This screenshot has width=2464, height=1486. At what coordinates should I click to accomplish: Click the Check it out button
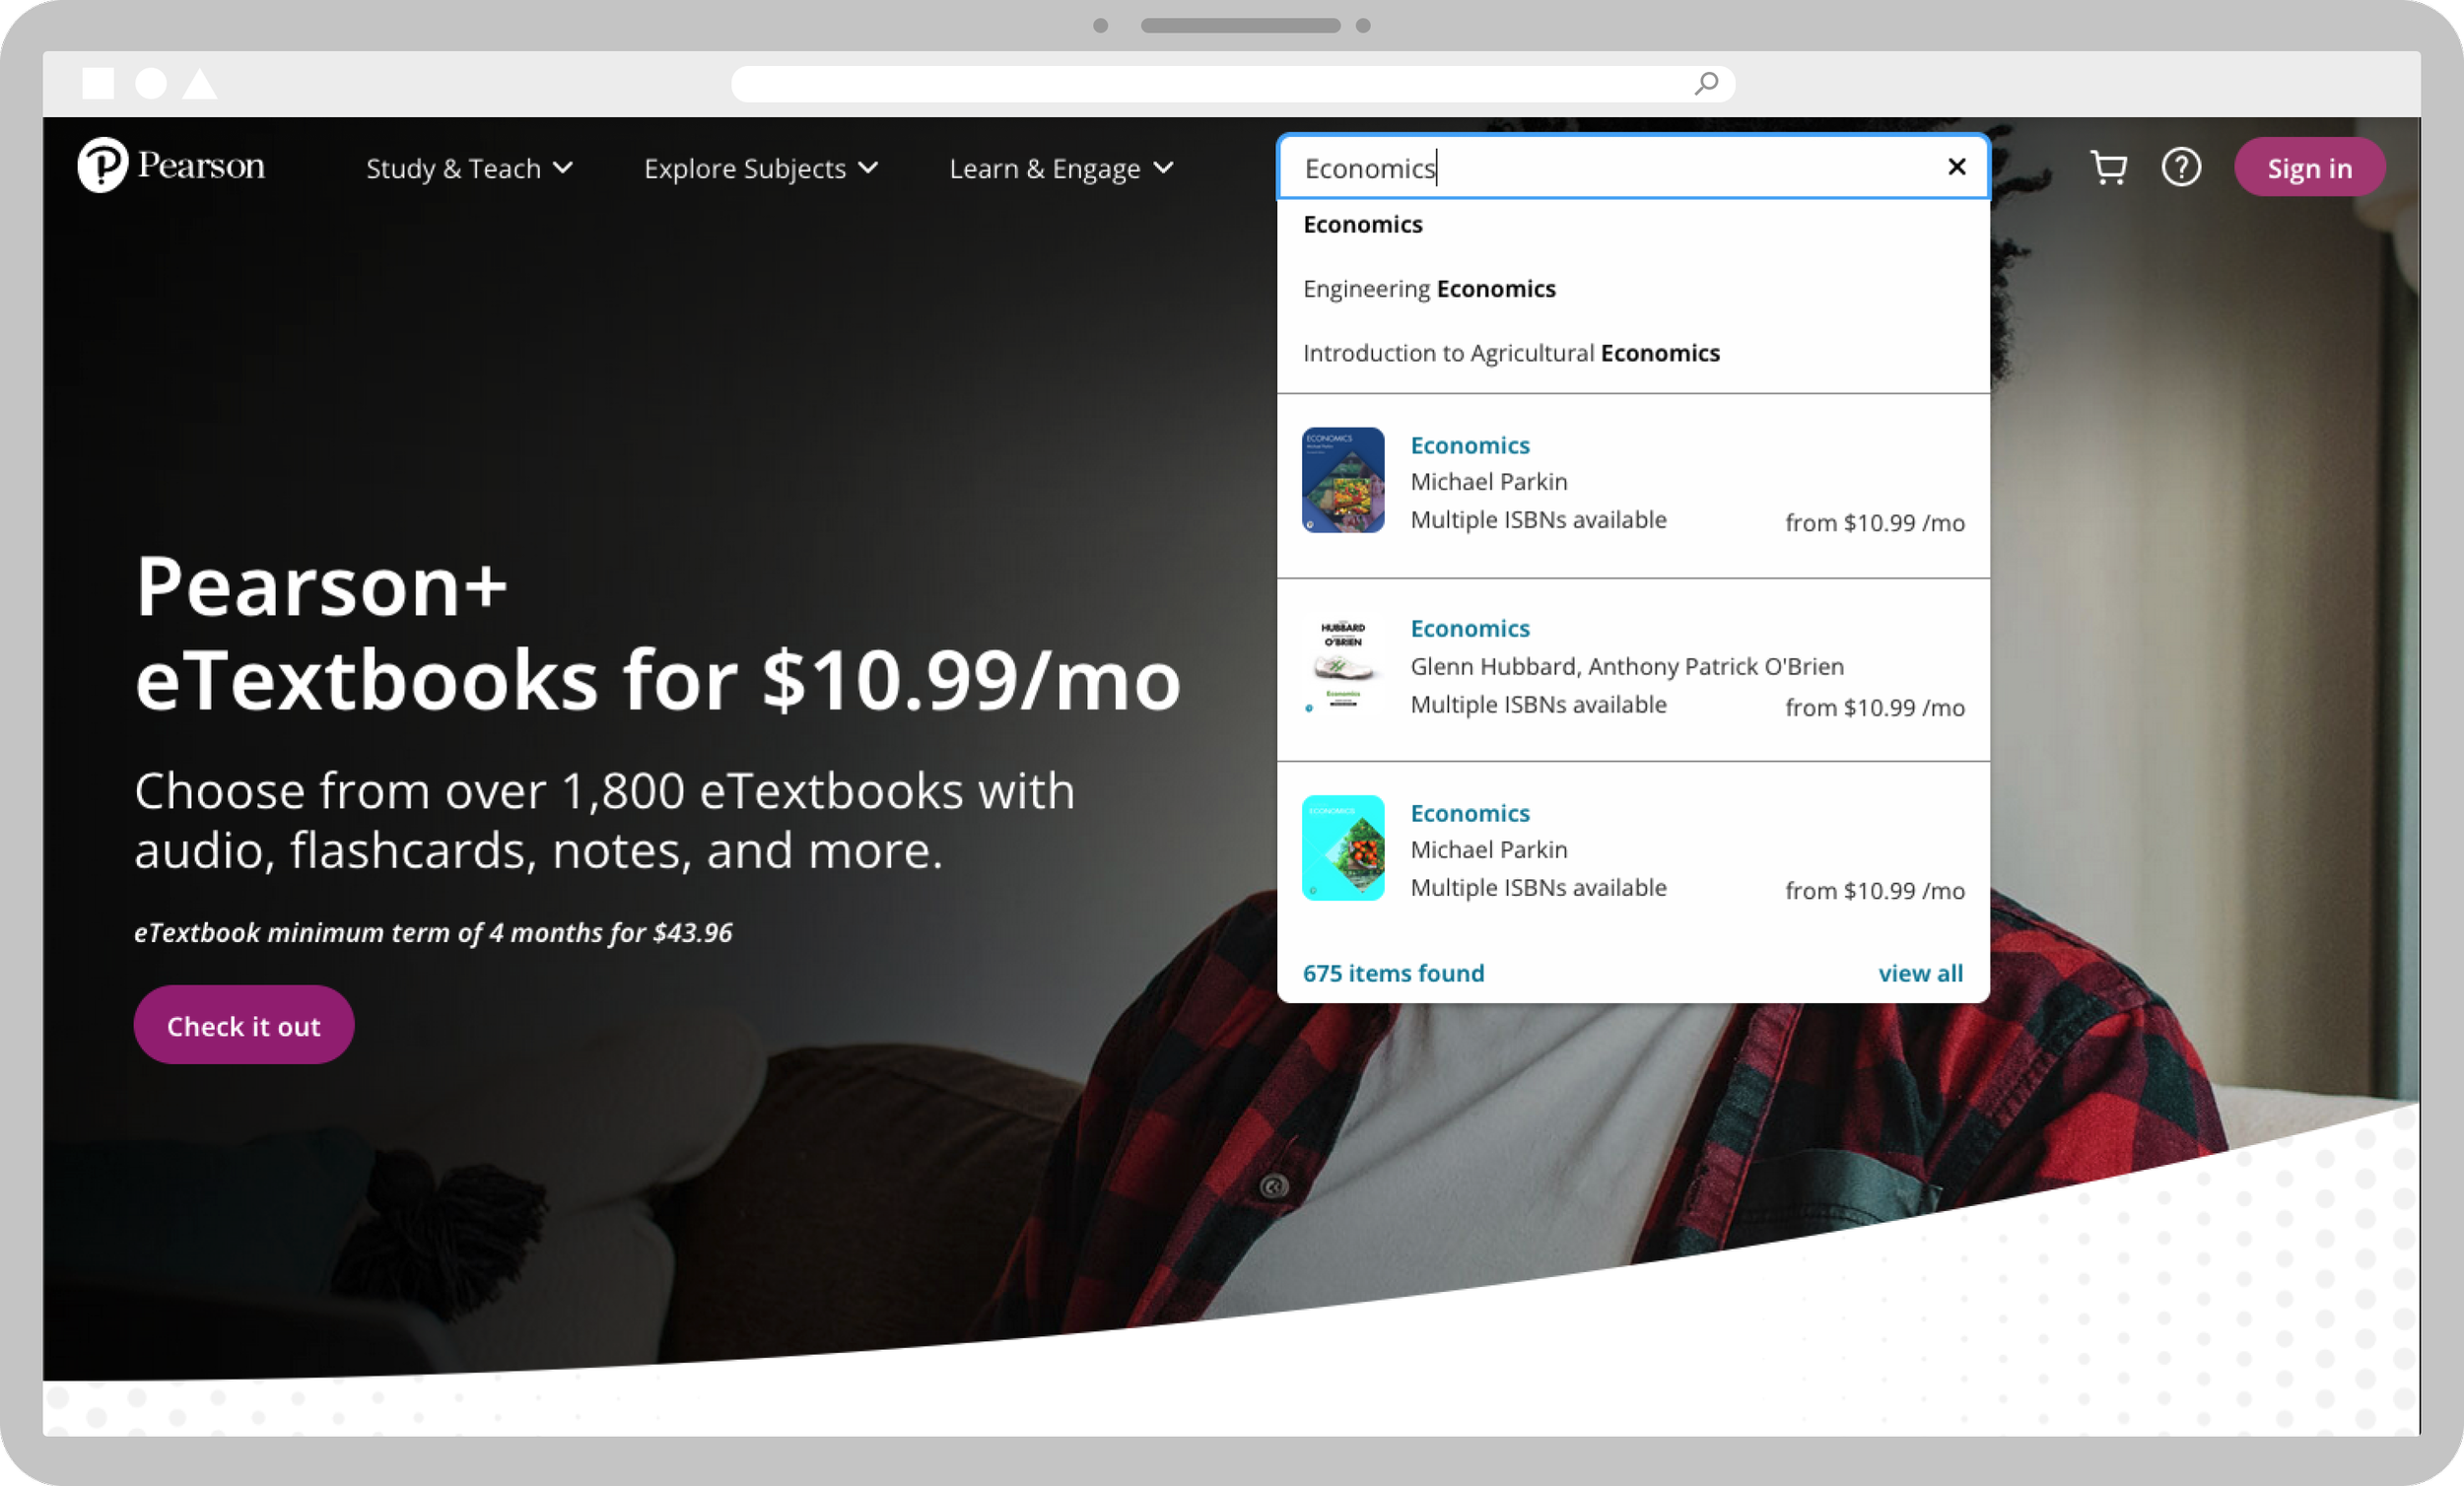tap(243, 1025)
